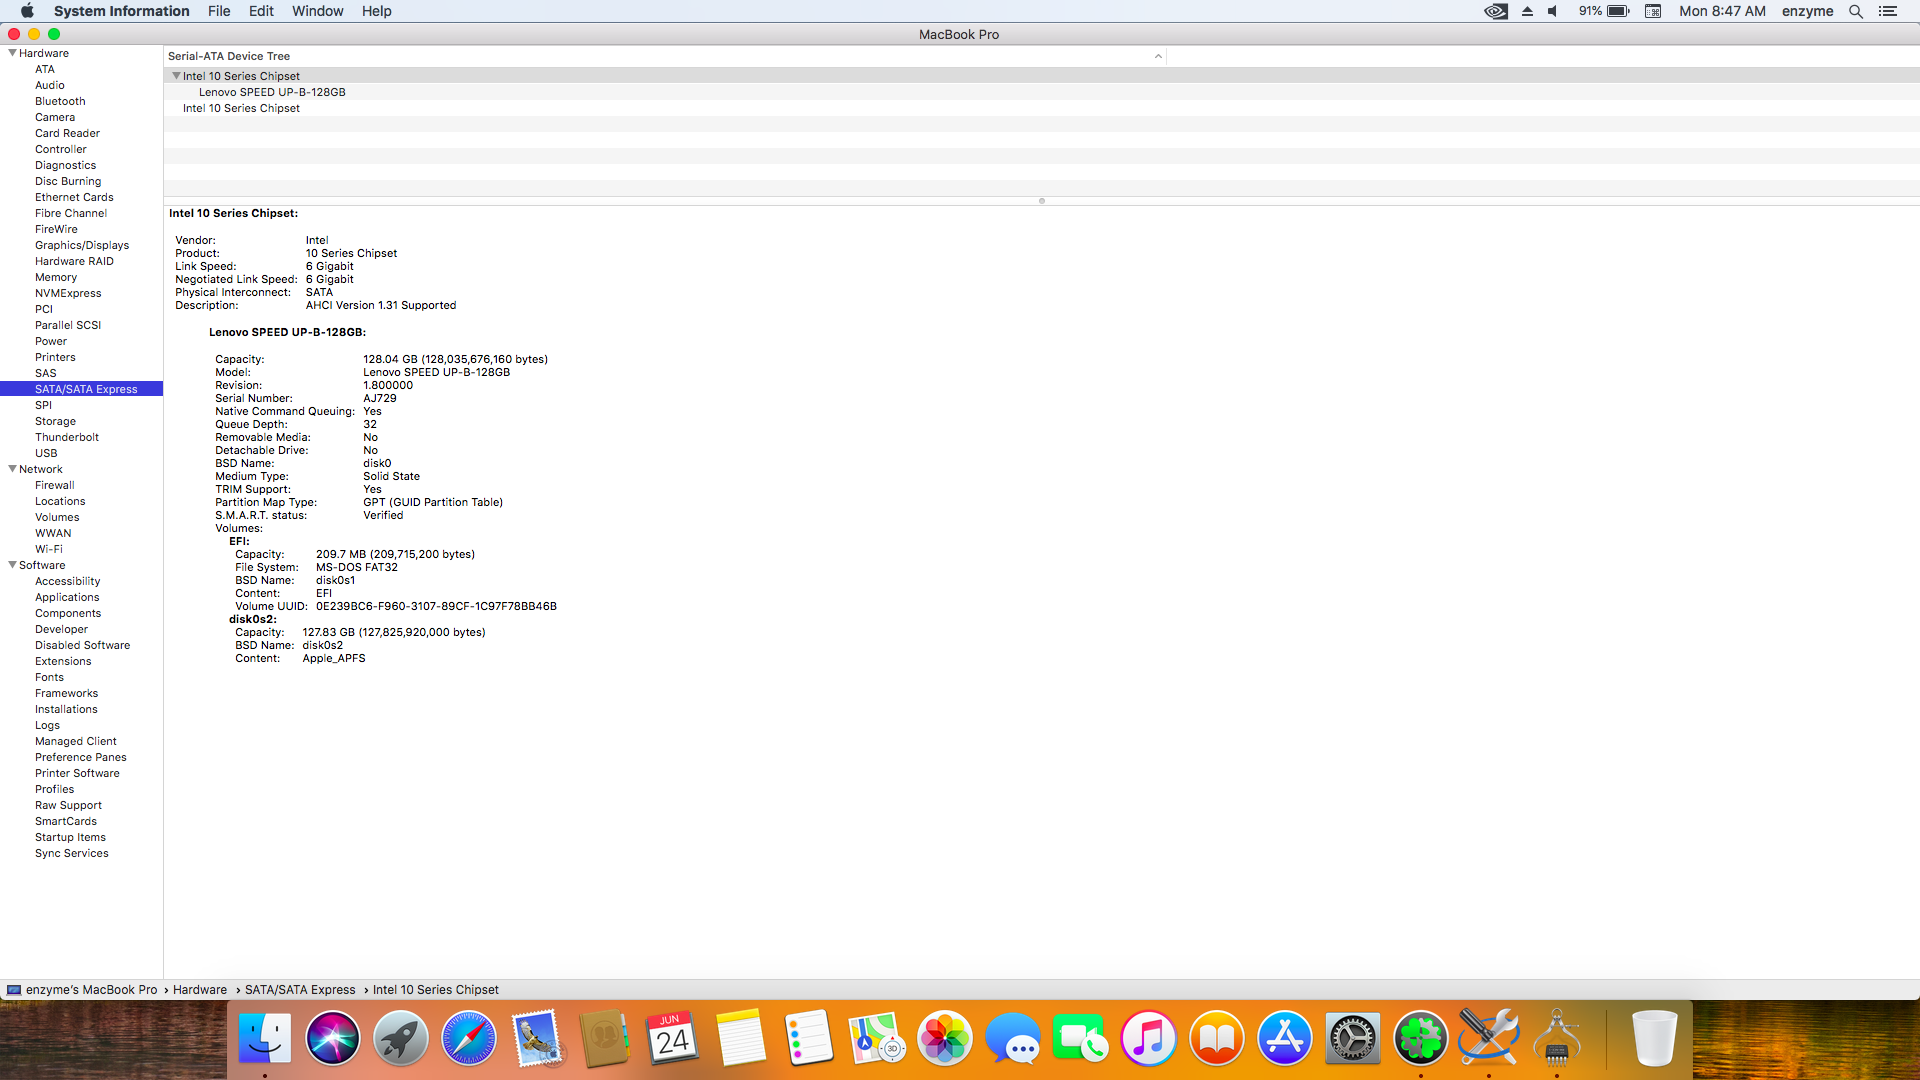The height and width of the screenshot is (1080, 1920).
Task: Select Lenovo SPEED UP-B-128GB device row
Action: (272, 92)
